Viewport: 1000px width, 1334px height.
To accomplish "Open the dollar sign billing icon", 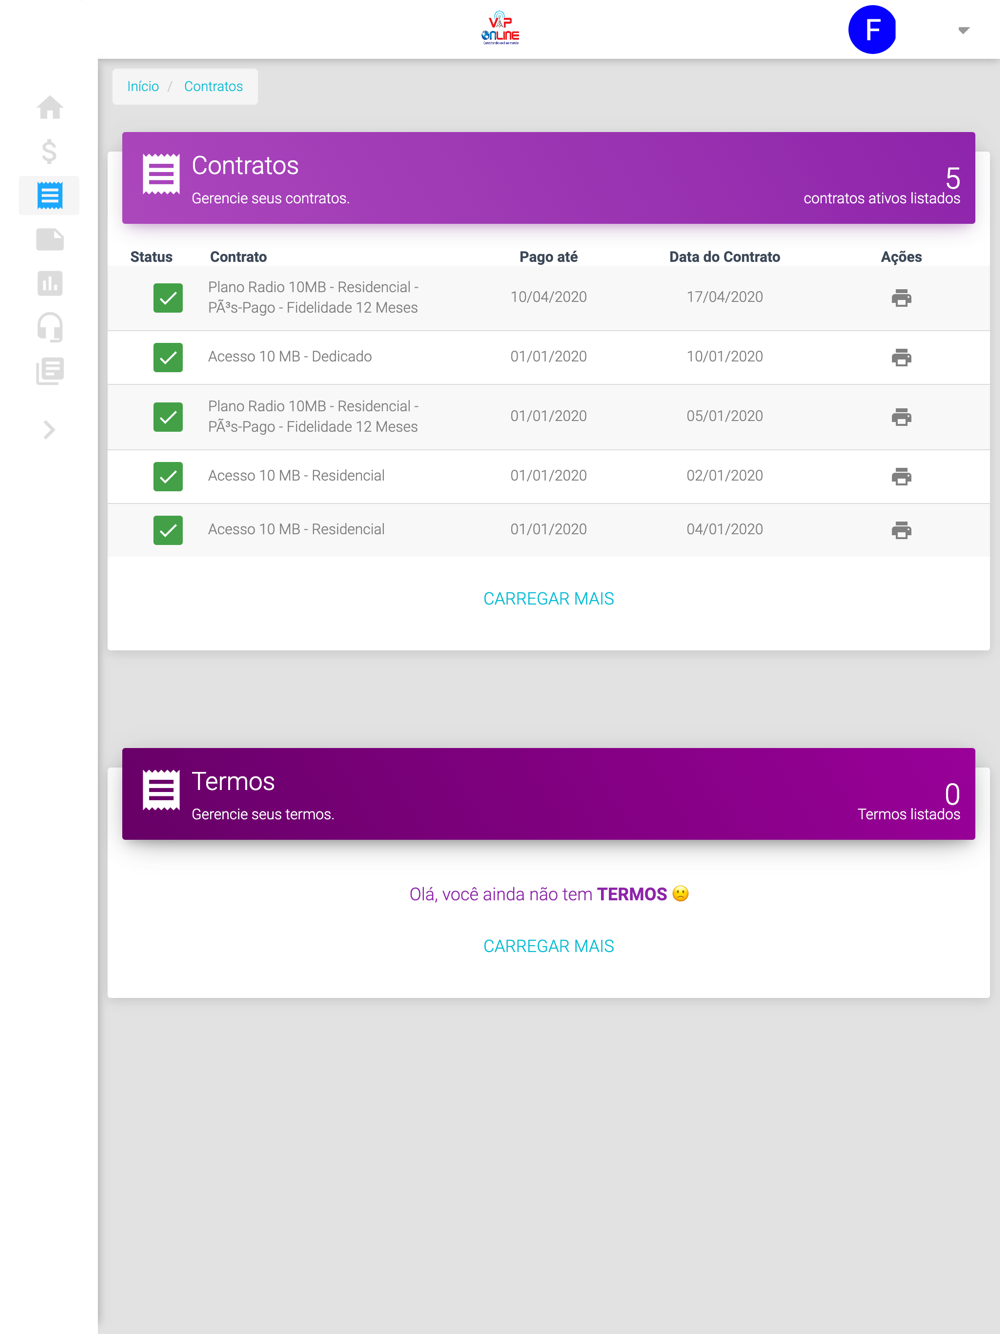I will (49, 151).
